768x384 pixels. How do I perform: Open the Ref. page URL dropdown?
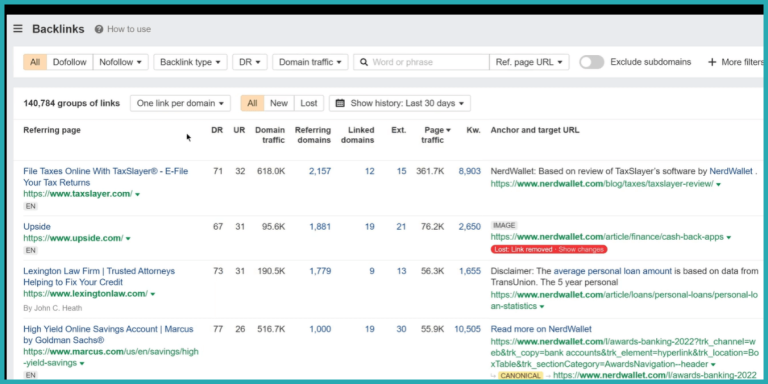coord(529,62)
